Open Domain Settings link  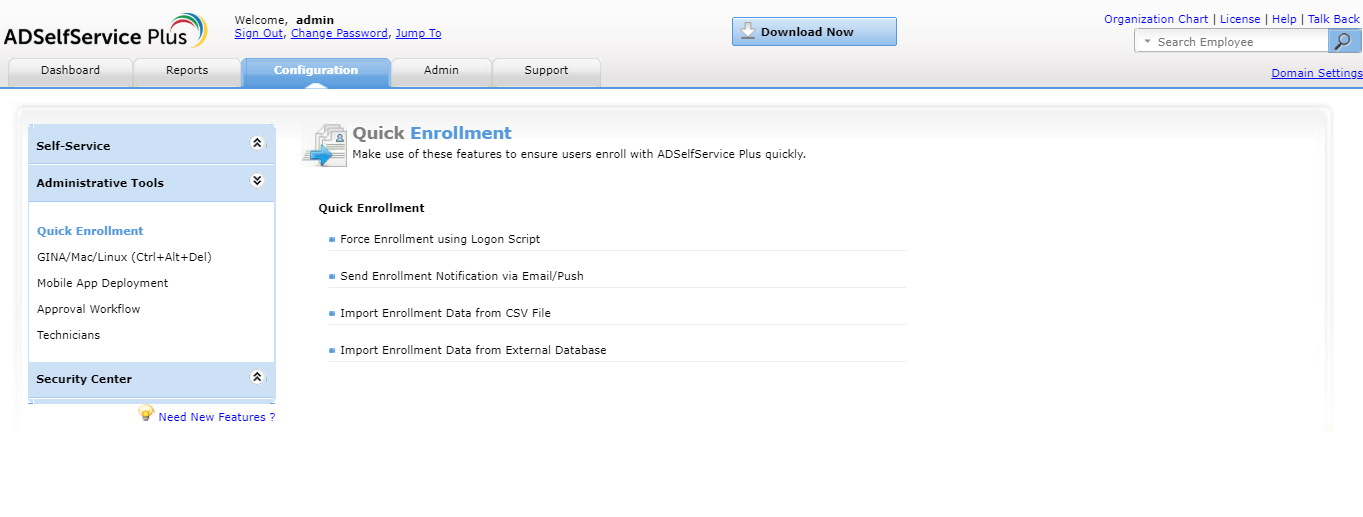tap(1317, 73)
